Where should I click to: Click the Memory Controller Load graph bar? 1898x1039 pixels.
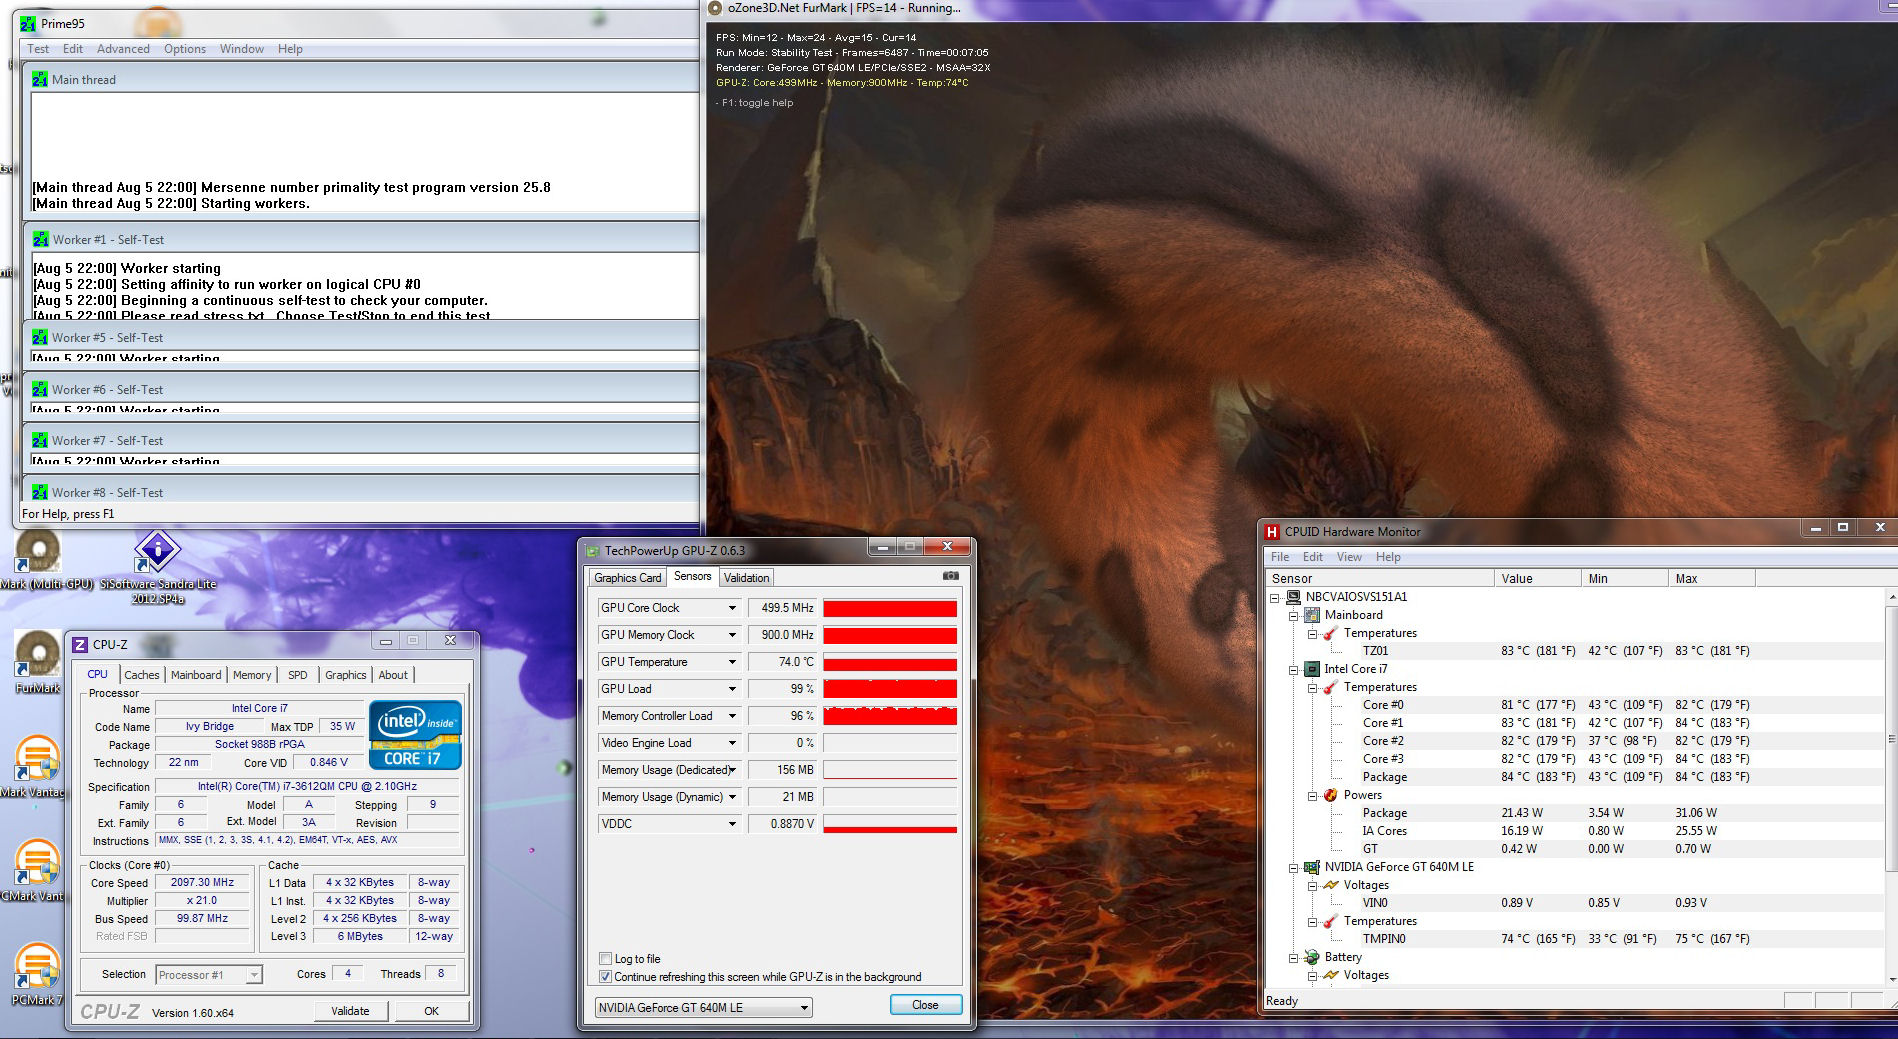(890, 716)
